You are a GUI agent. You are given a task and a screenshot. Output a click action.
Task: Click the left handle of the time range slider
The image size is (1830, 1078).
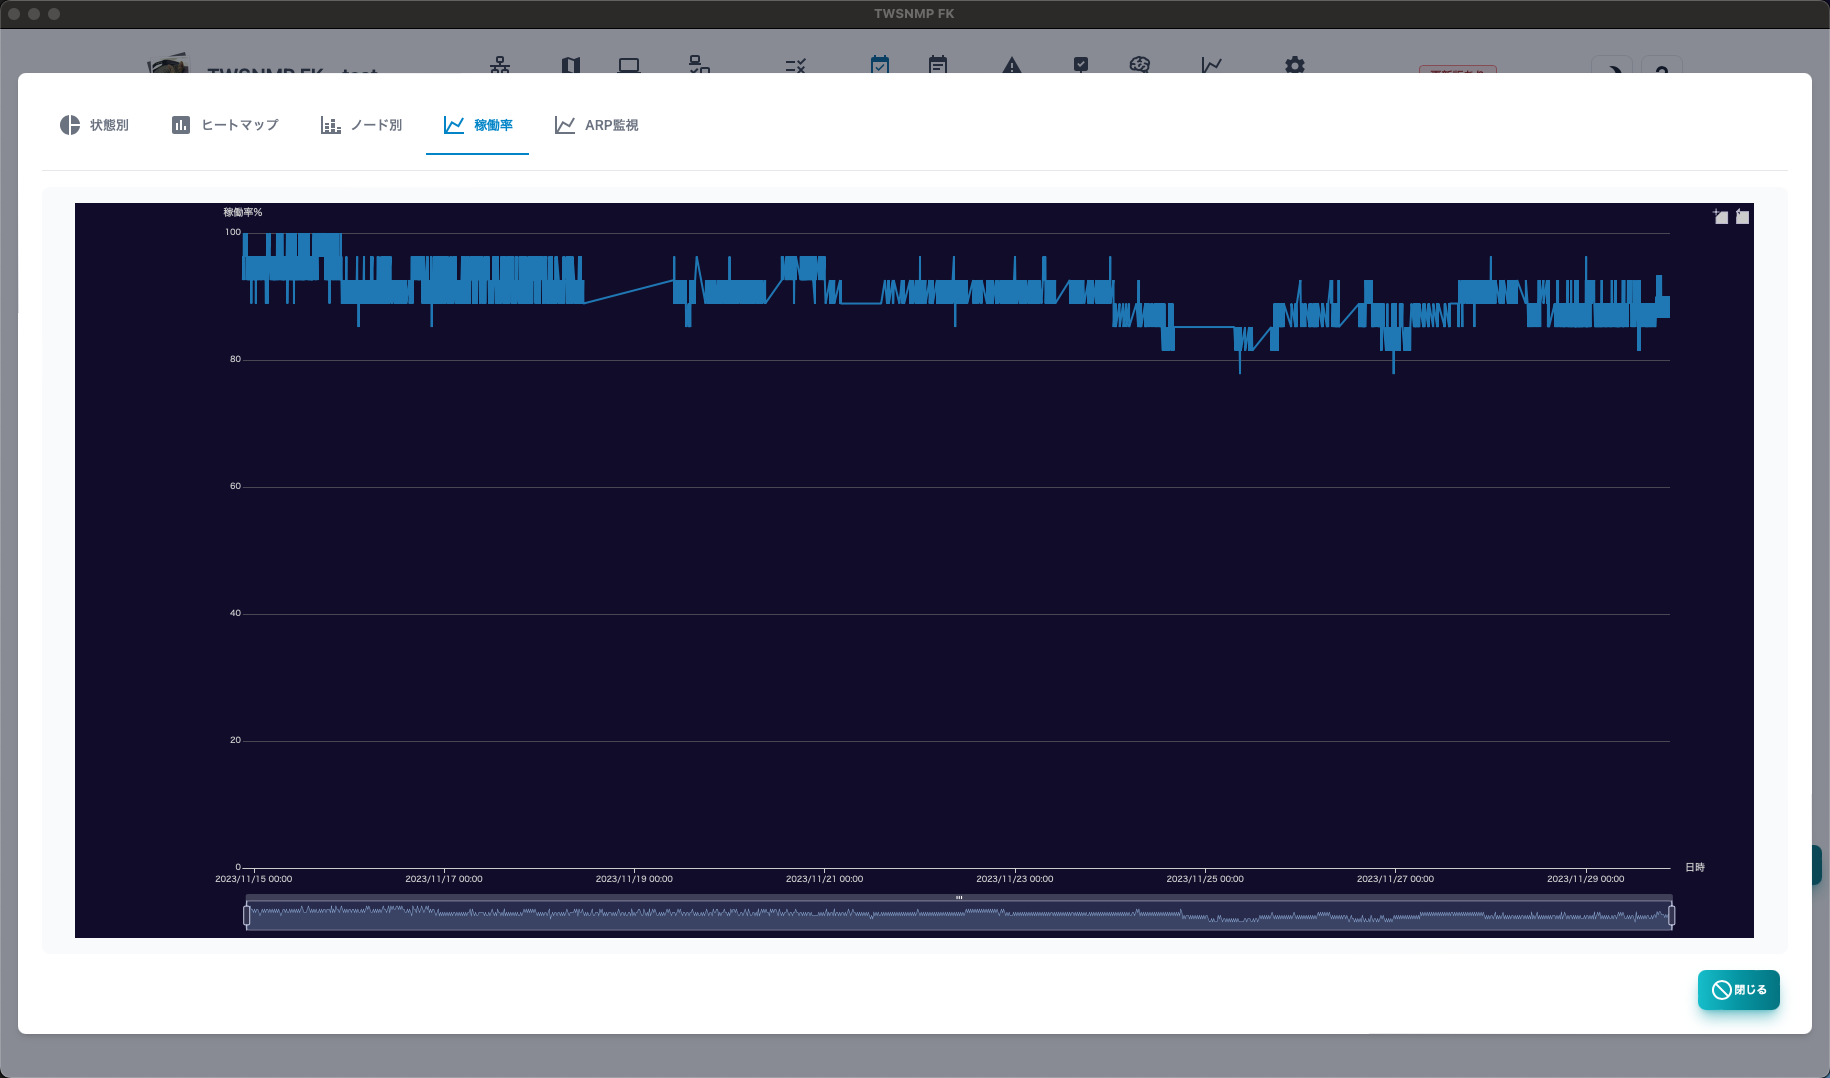click(x=247, y=915)
